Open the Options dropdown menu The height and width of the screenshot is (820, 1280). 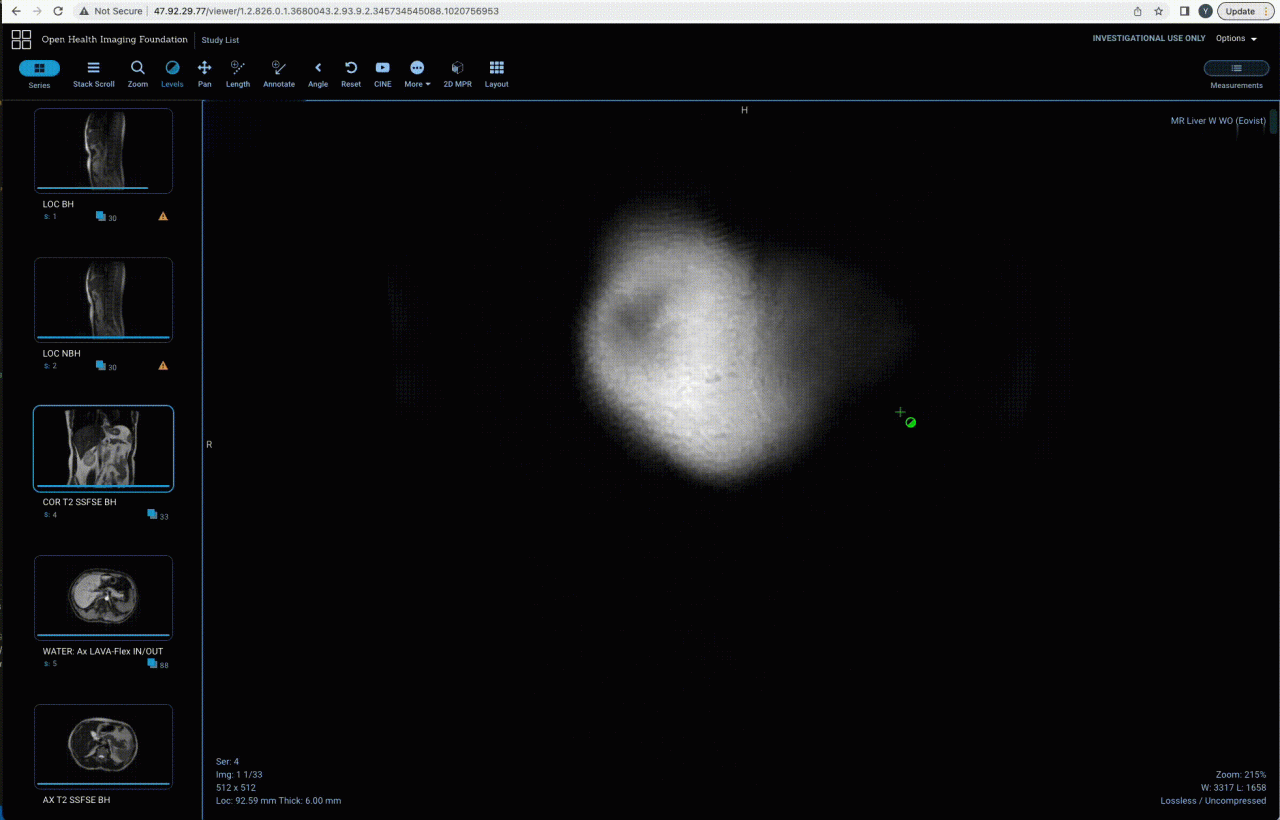(1236, 39)
